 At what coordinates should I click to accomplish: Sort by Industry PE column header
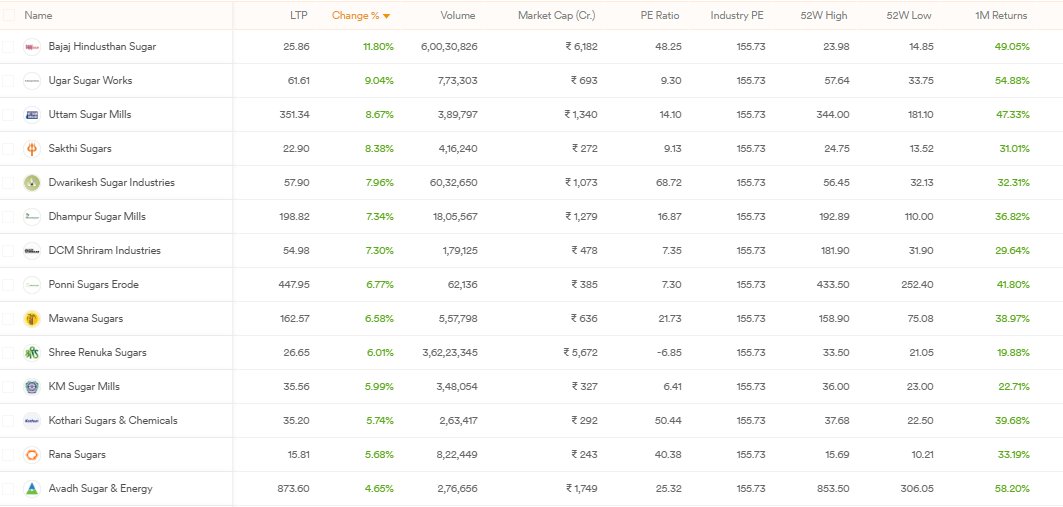coord(737,15)
